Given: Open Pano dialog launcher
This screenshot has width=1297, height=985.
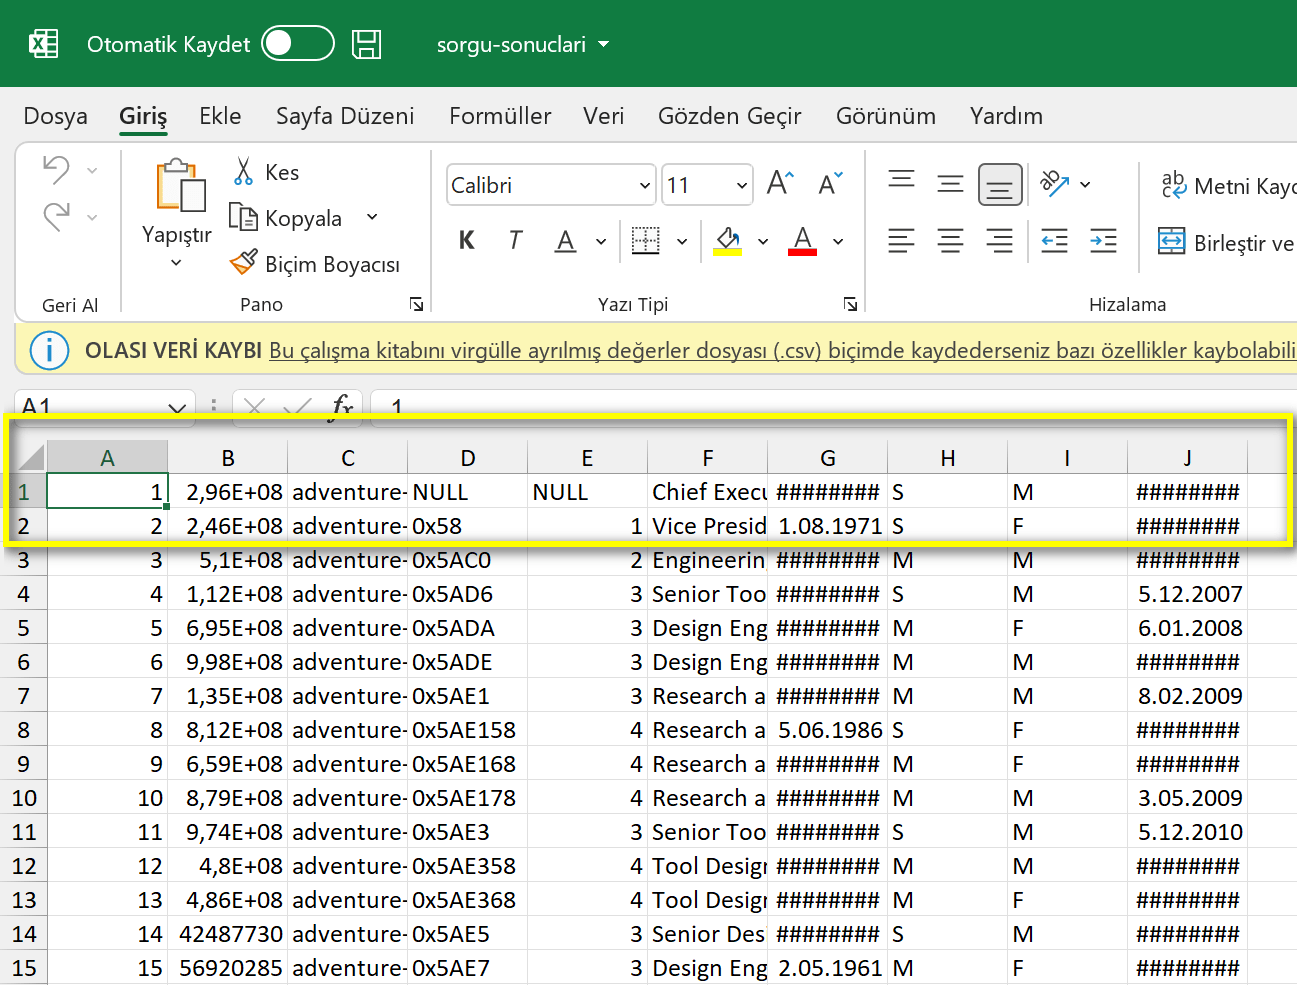Looking at the screenshot, I should point(416,304).
